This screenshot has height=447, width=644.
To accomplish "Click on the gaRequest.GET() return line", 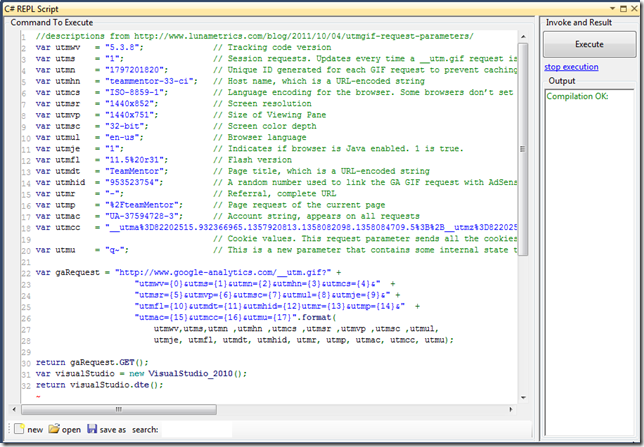I will pyautogui.click(x=98, y=362).
